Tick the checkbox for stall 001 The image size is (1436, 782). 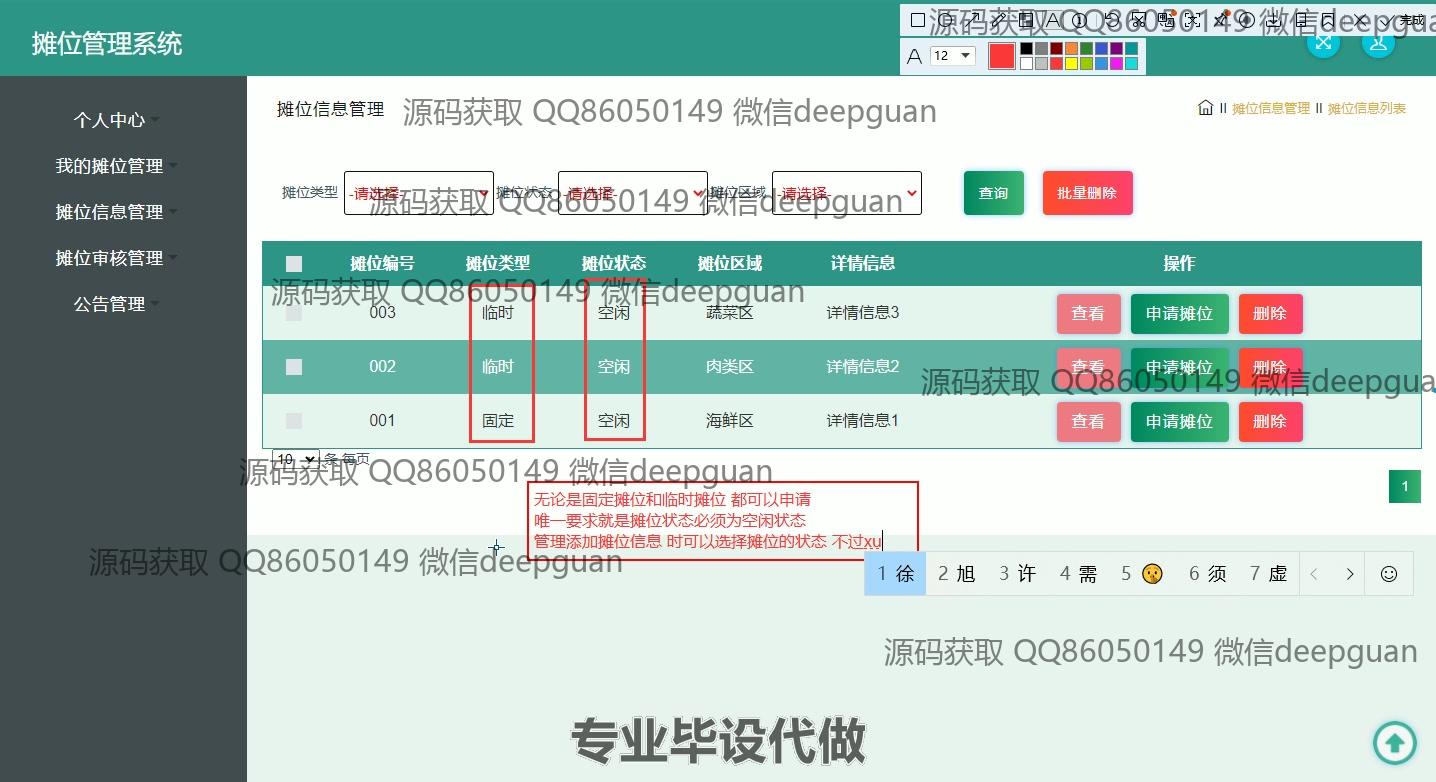click(294, 421)
